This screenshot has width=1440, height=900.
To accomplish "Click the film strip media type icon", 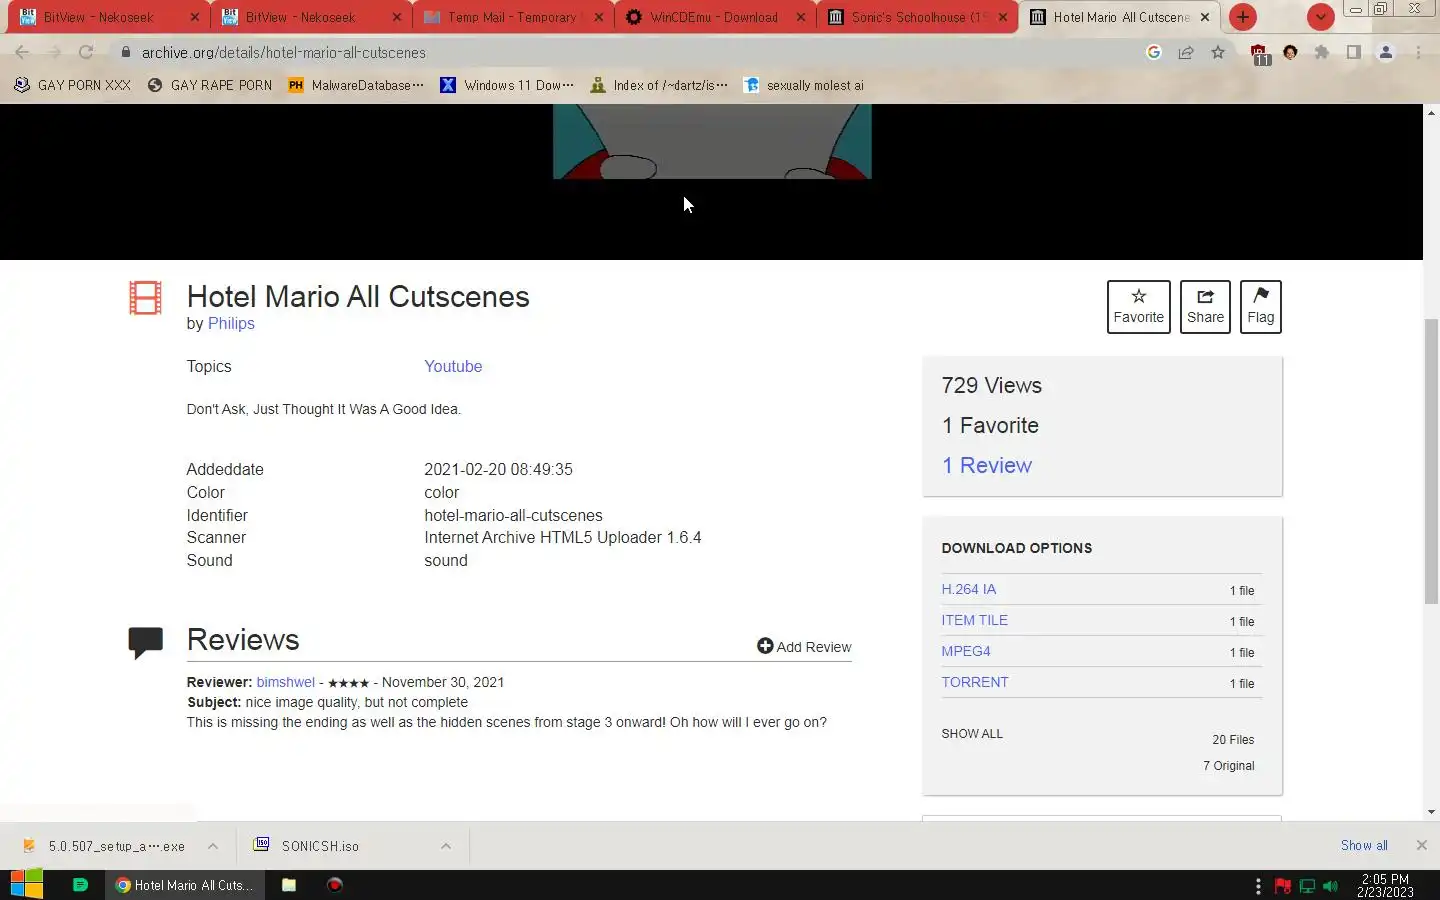I will [x=145, y=298].
